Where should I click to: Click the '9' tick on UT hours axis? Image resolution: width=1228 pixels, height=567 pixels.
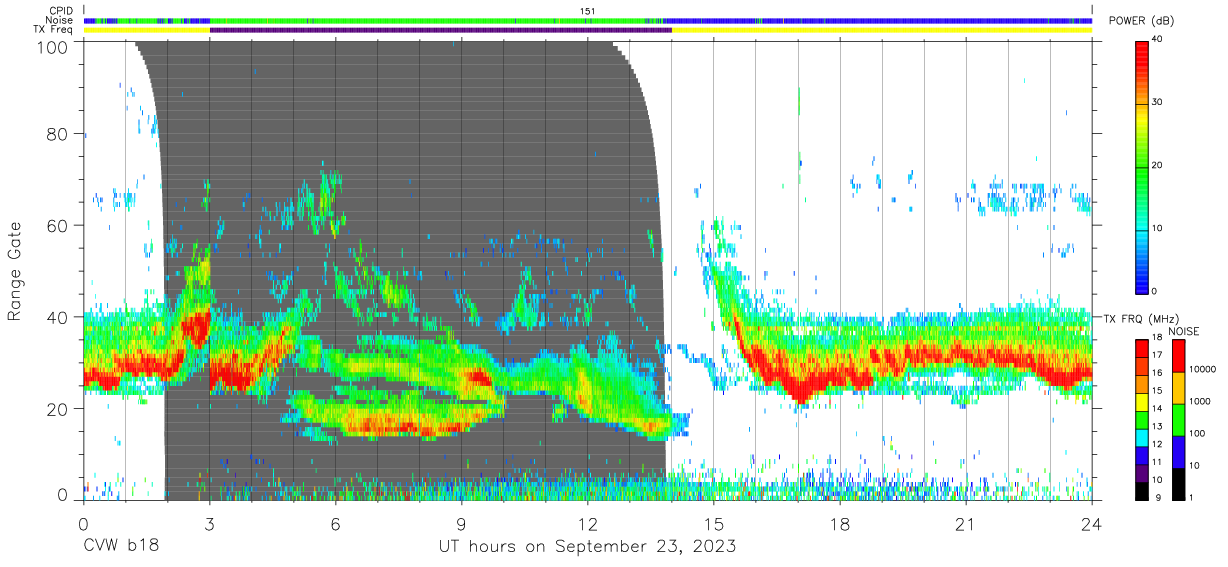(x=462, y=524)
